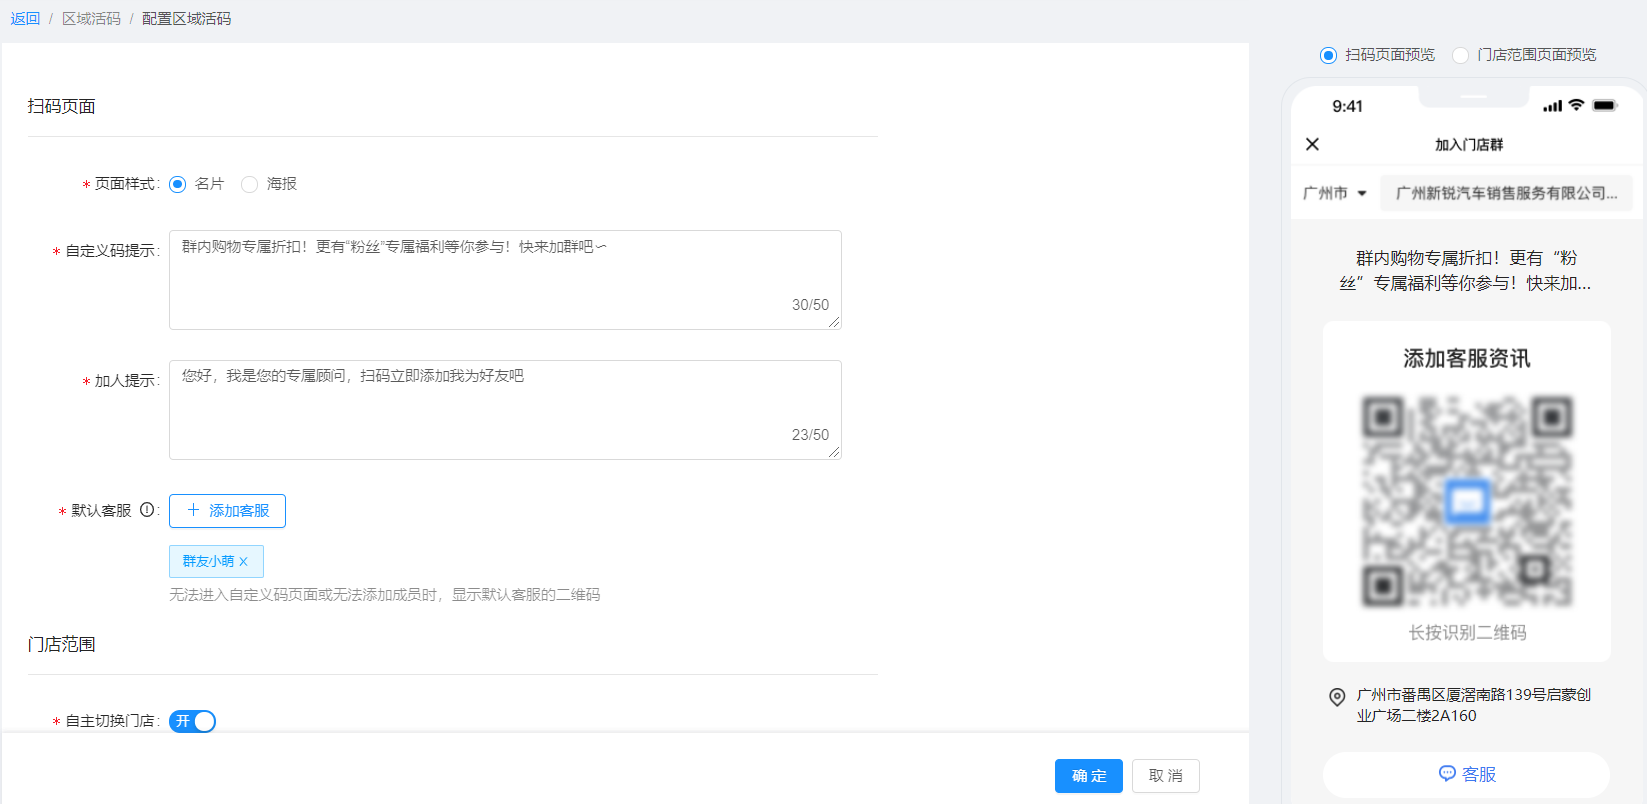Click the 确定 confirm button
The image size is (1647, 804).
point(1089,776)
